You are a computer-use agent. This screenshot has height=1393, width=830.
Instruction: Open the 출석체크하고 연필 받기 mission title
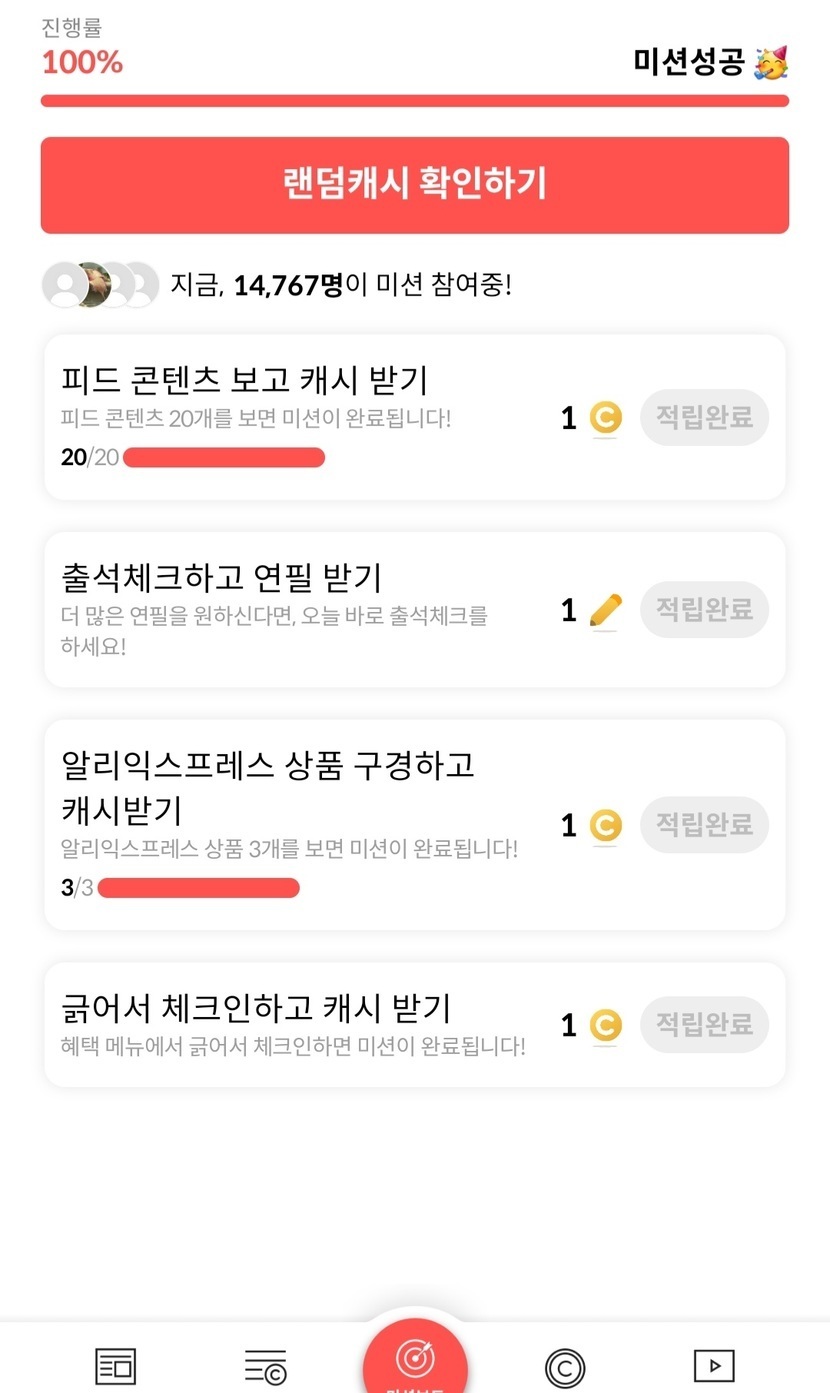click(221, 578)
